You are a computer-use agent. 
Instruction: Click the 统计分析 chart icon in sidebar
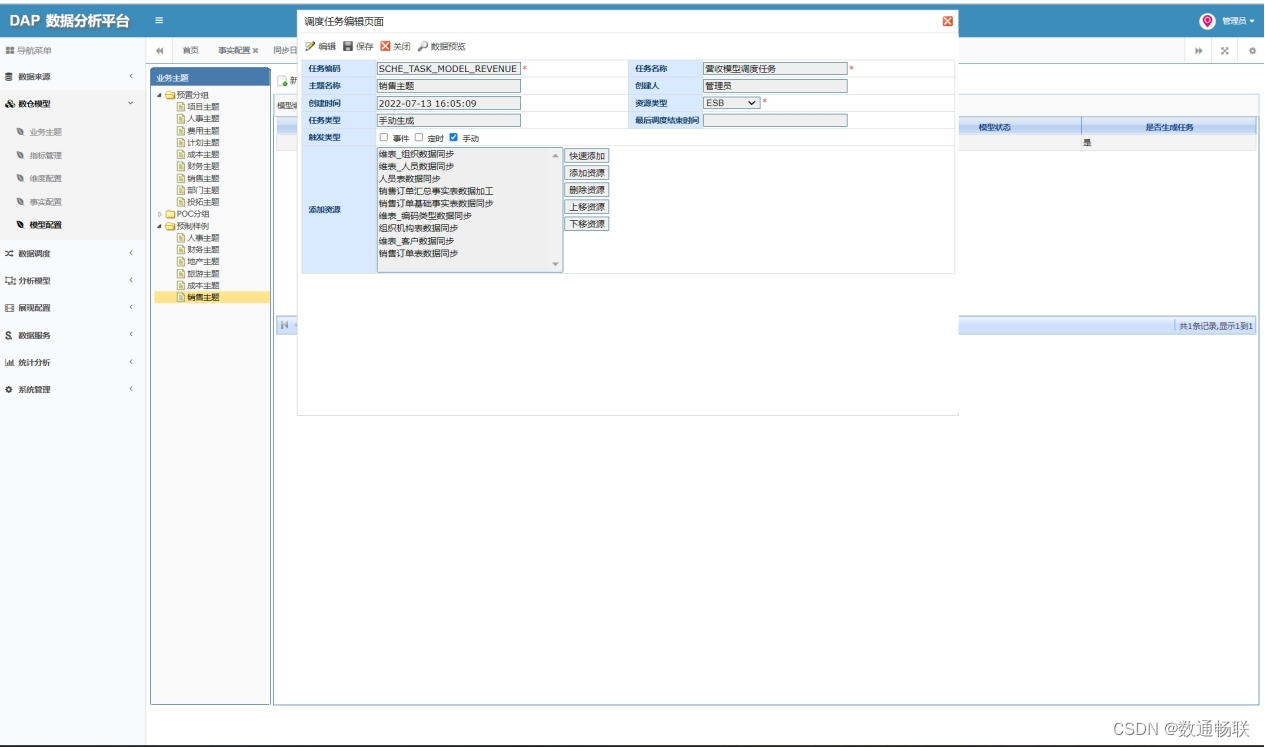[9, 362]
